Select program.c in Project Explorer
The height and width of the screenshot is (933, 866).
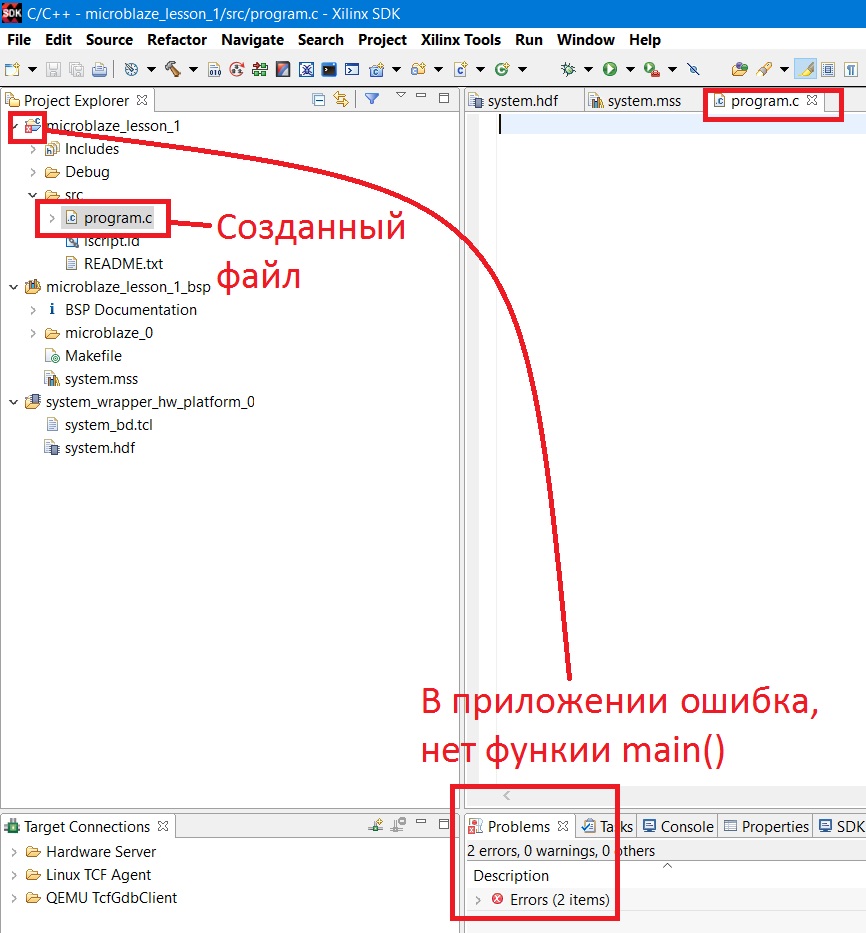(118, 218)
